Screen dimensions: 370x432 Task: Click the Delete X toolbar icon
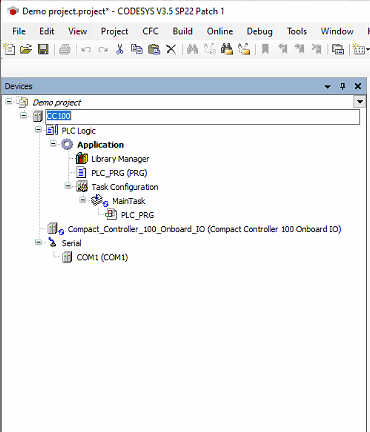pyautogui.click(x=171, y=49)
